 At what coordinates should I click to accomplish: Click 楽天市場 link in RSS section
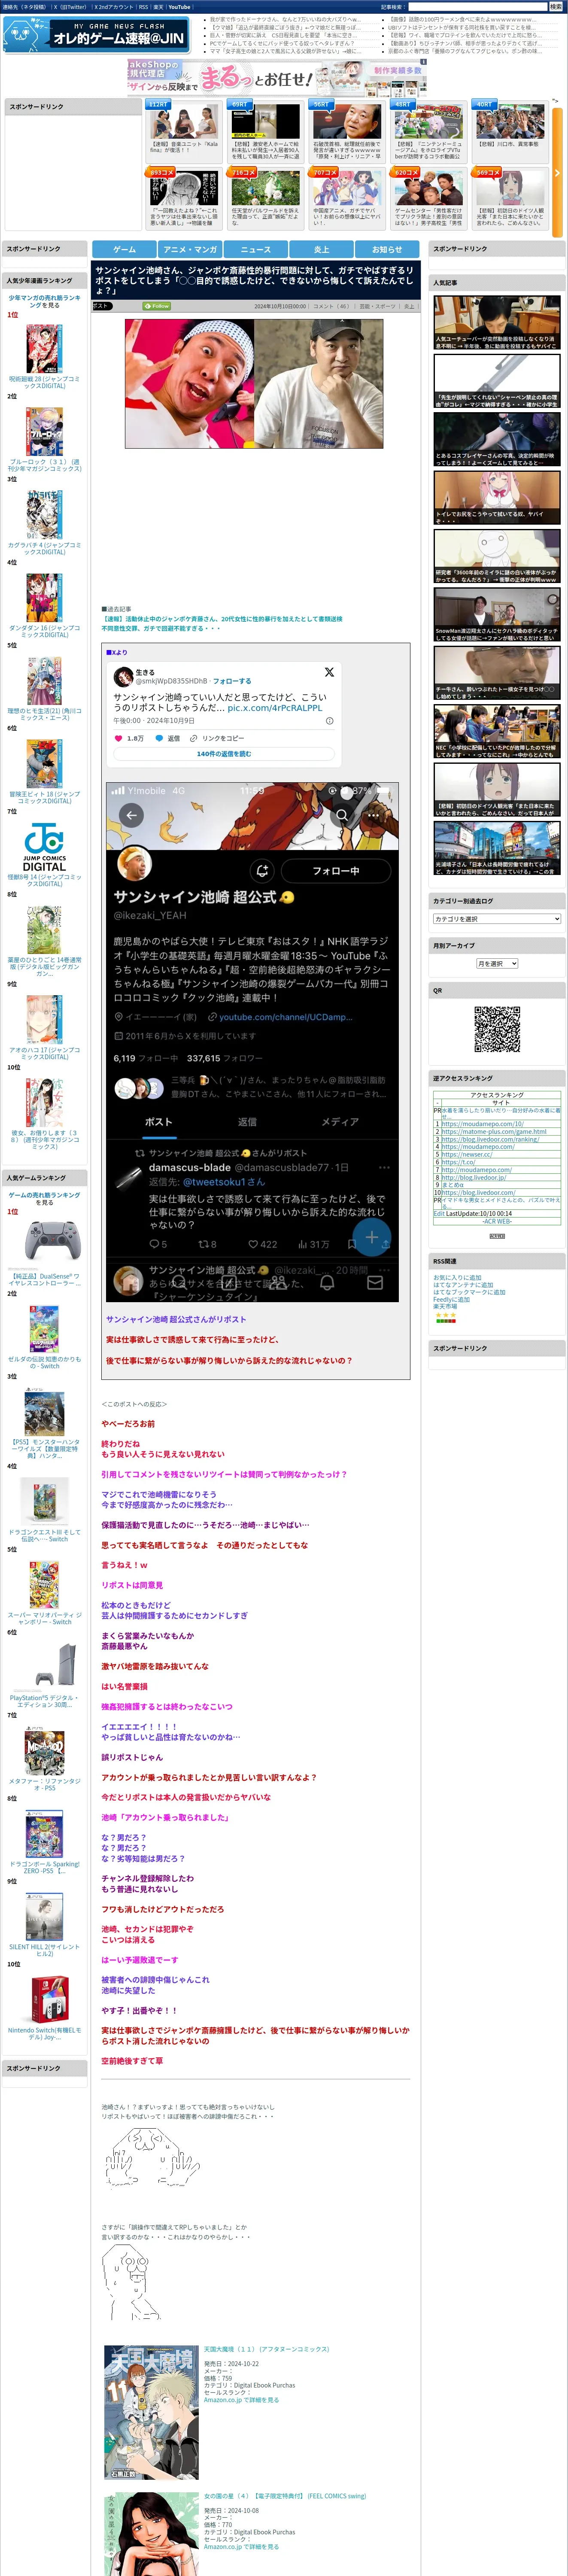[x=445, y=1306]
